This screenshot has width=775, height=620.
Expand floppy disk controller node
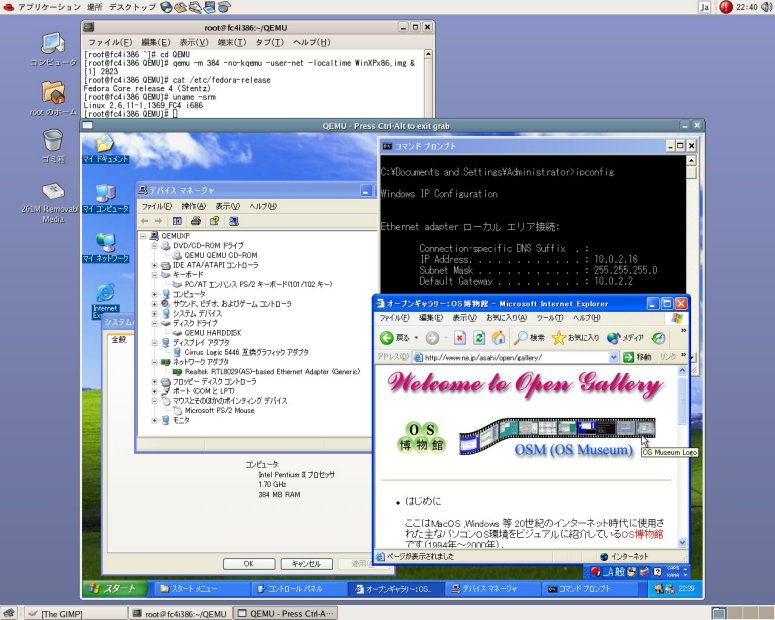(x=154, y=382)
